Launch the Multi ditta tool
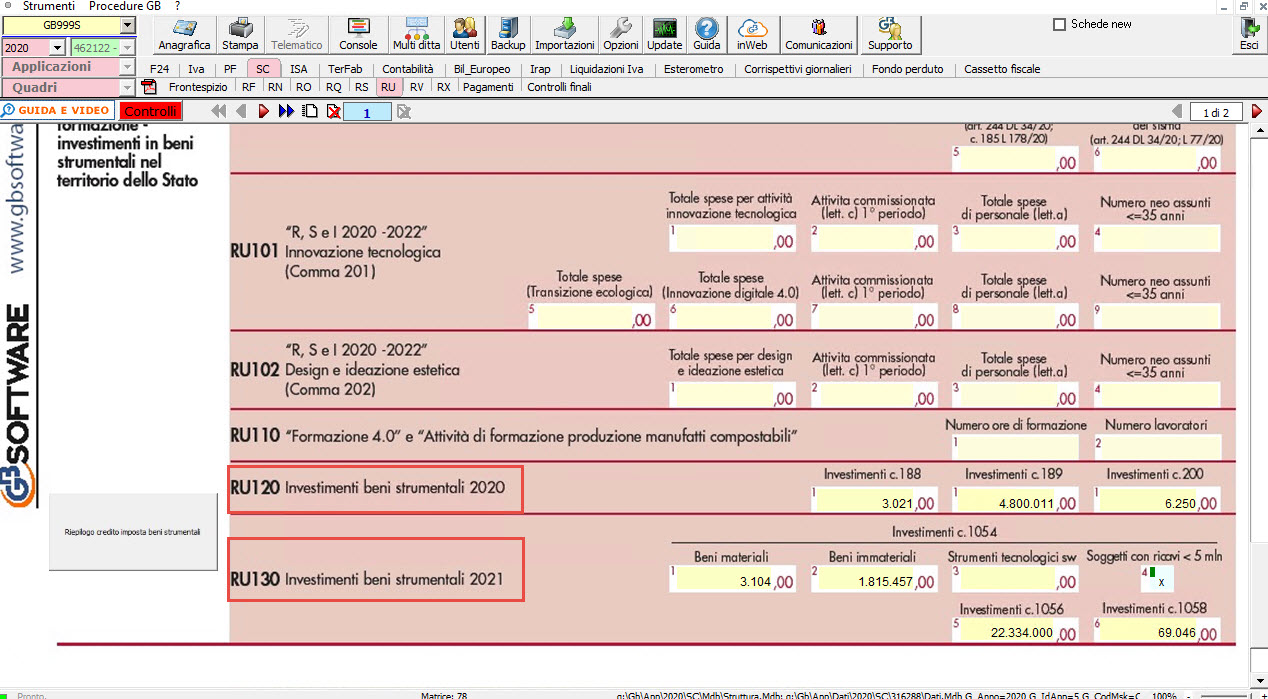Viewport: 1268px width, 699px height. 416,34
